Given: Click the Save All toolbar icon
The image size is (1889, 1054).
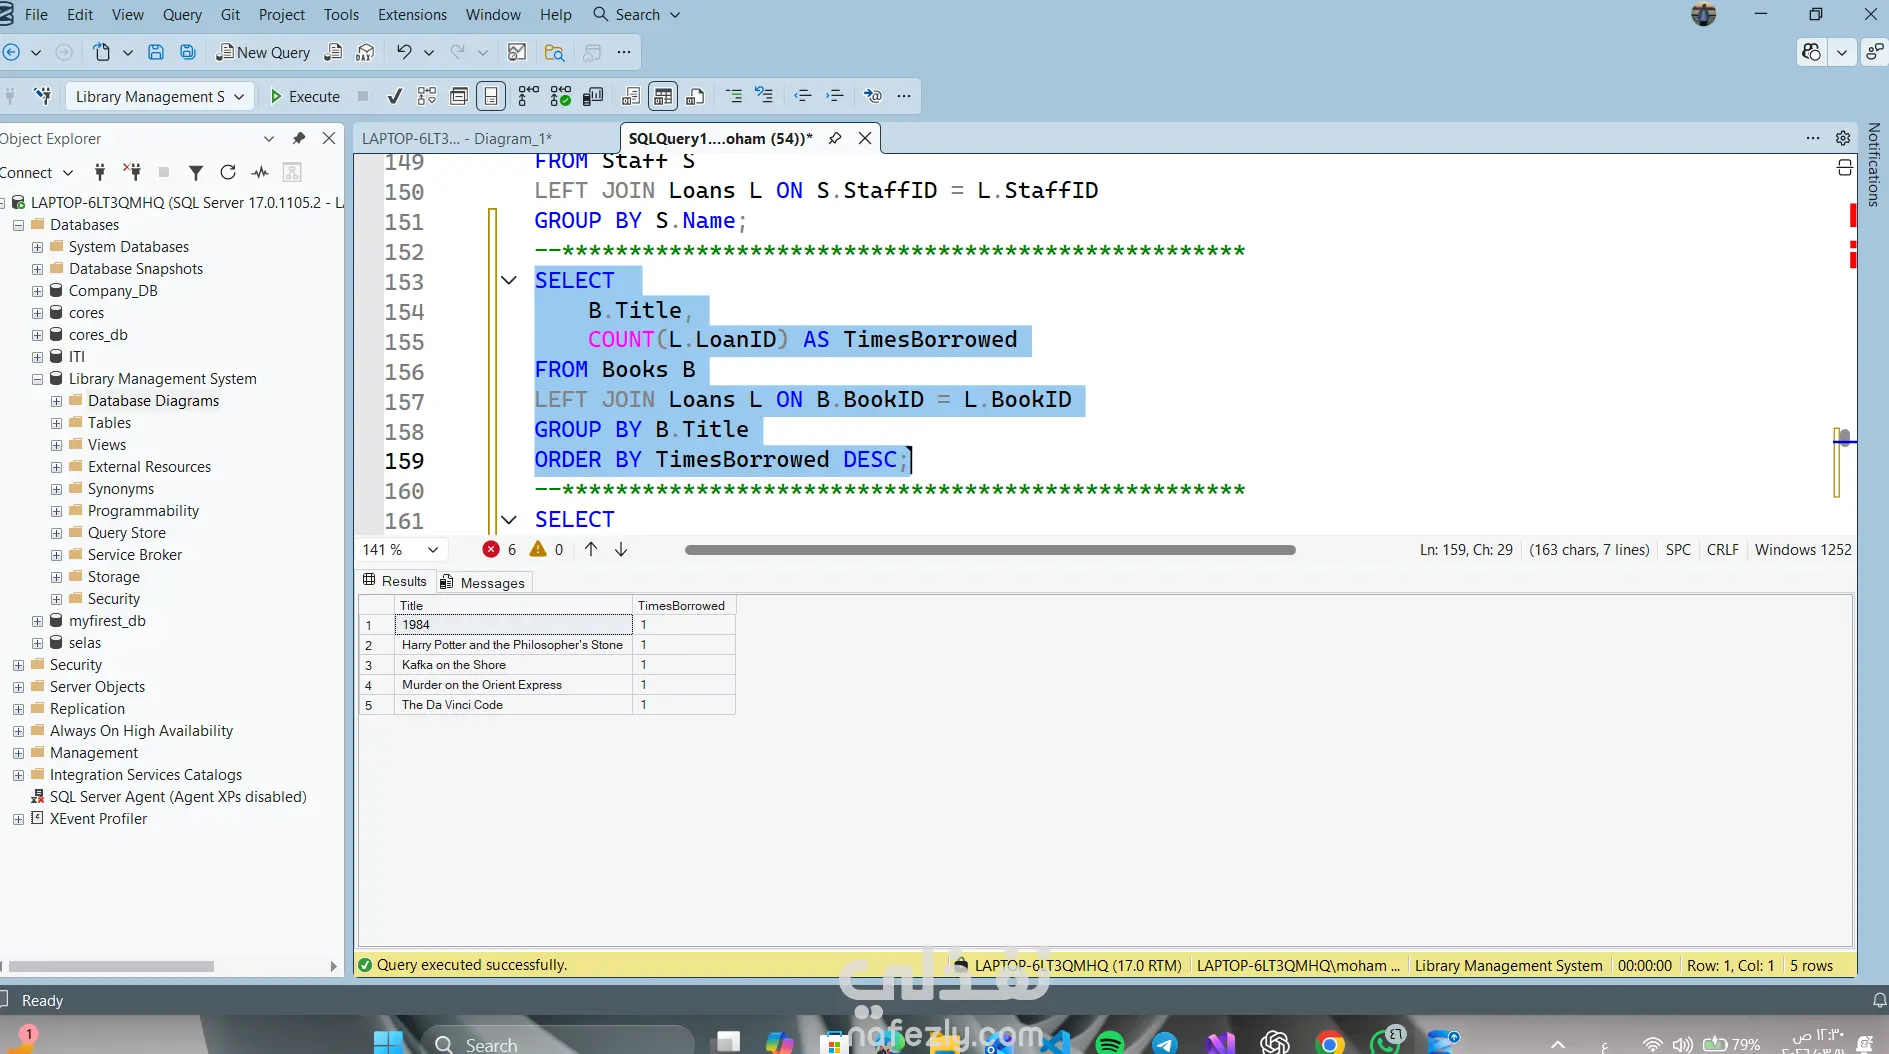Looking at the screenshot, I should (x=187, y=52).
